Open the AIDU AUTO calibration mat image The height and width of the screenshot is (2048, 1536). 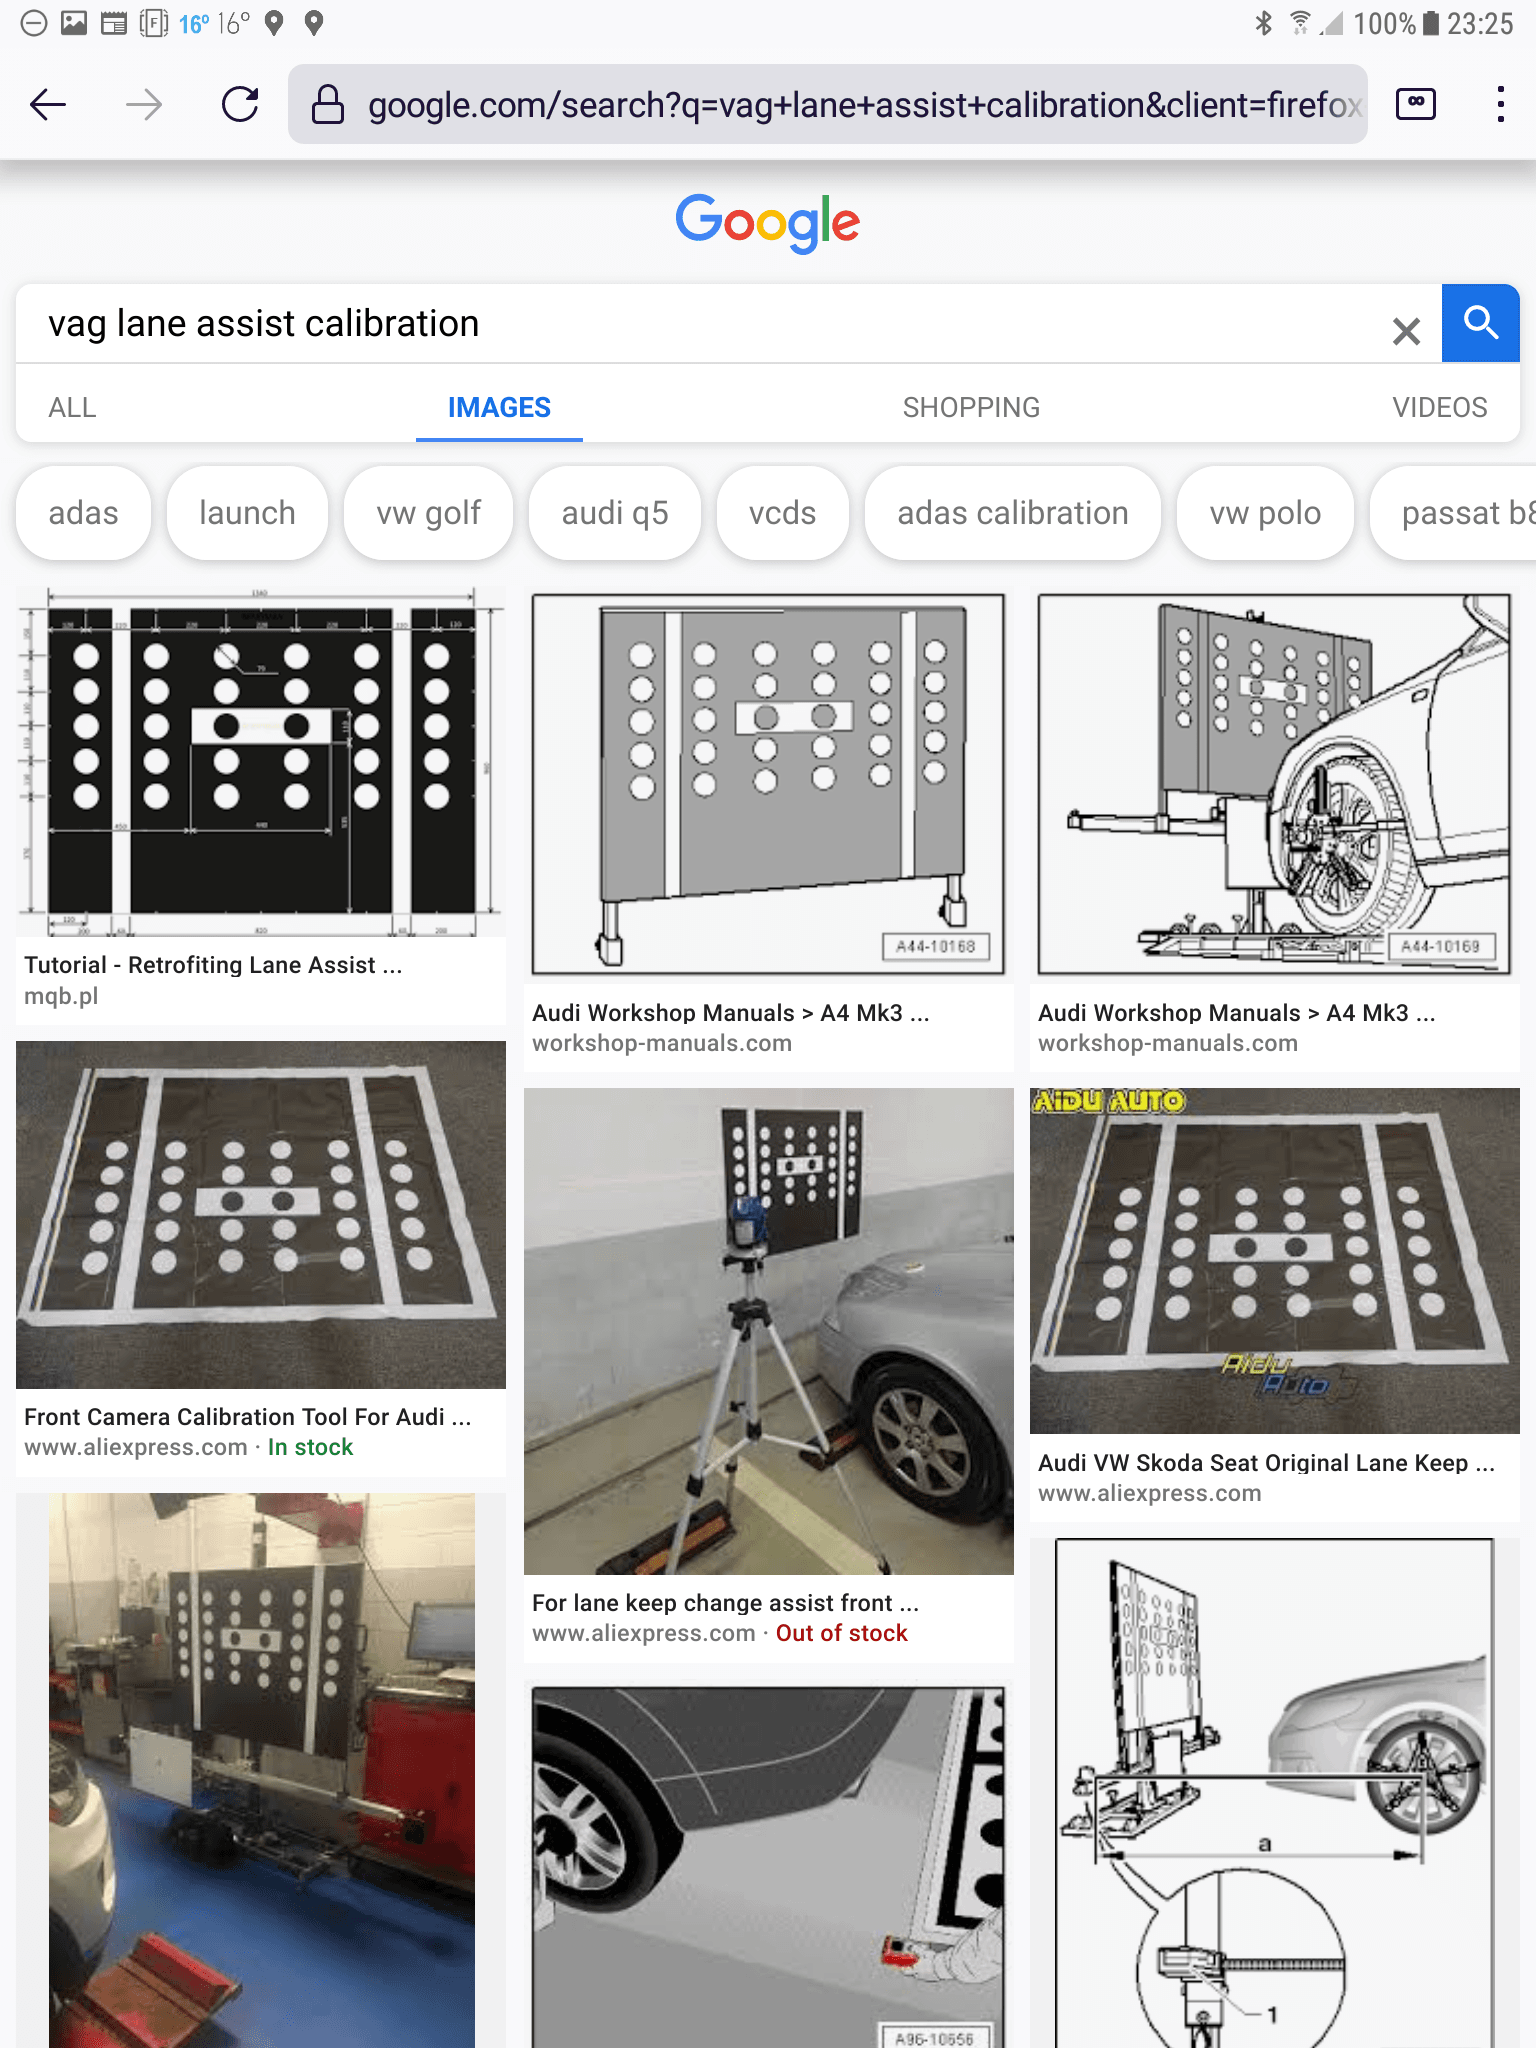click(1274, 1261)
